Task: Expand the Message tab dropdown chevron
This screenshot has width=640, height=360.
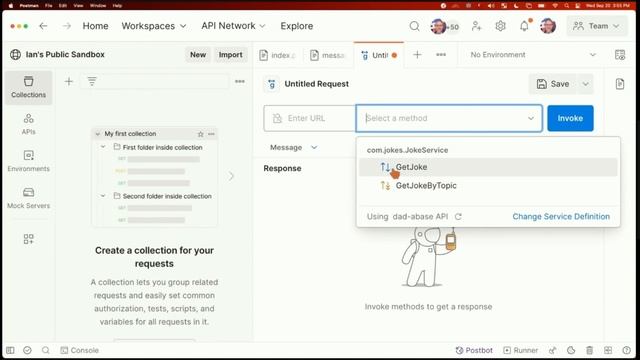Action: 314,147
